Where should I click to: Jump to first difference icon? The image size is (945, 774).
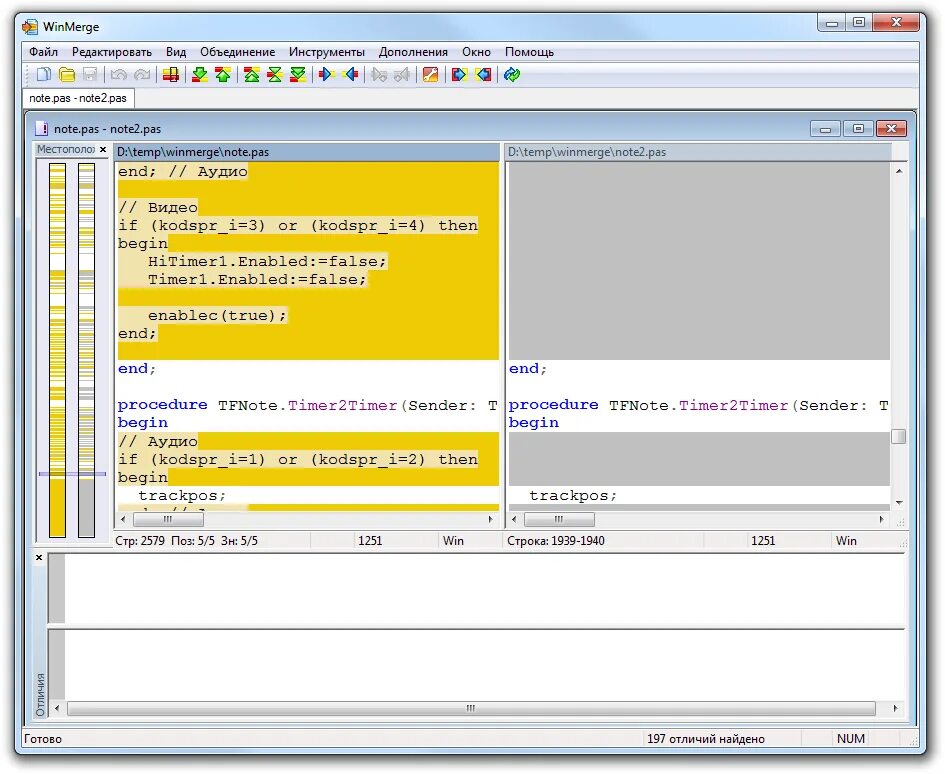point(252,75)
